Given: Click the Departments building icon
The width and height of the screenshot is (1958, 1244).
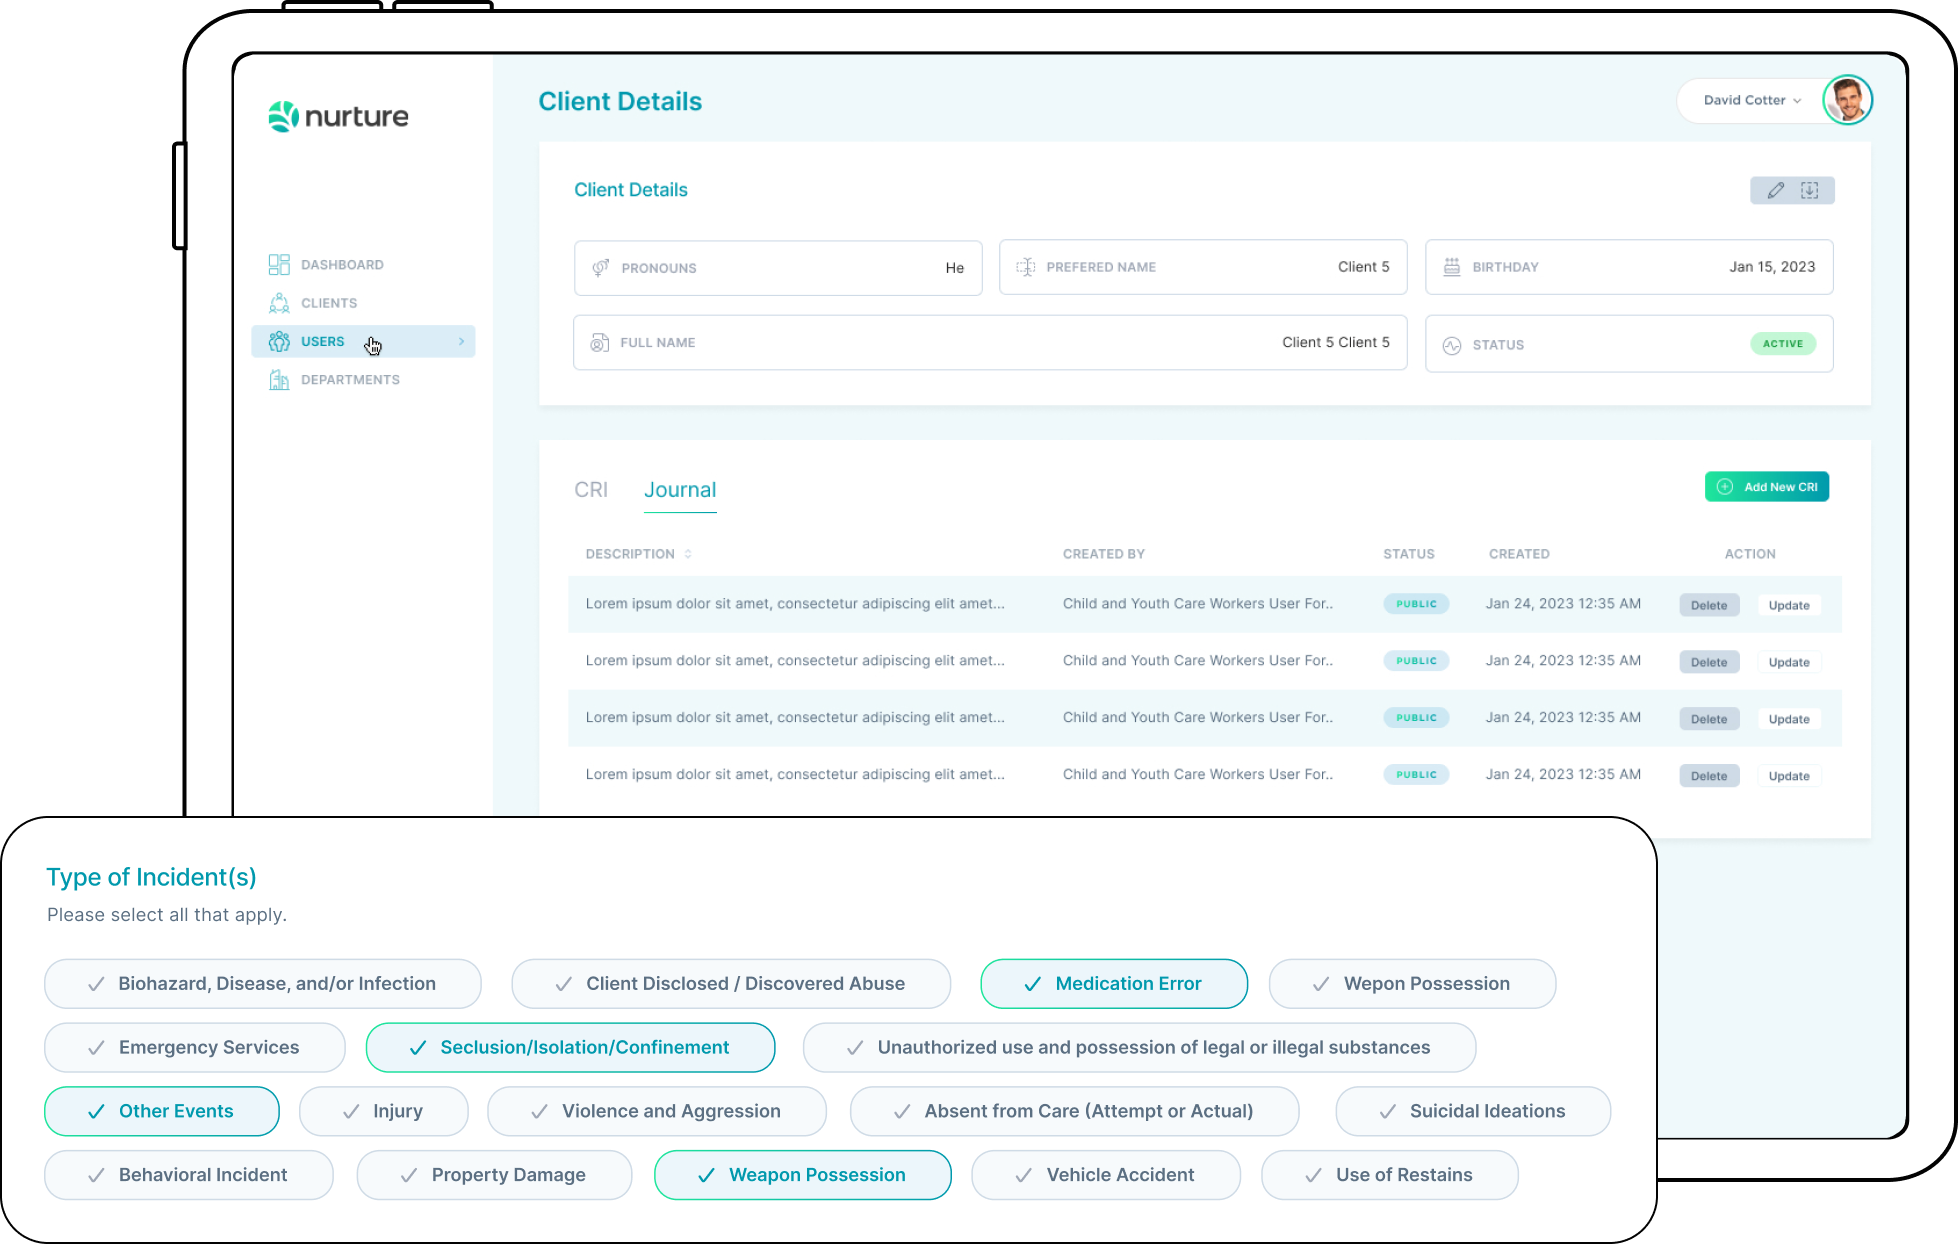Looking at the screenshot, I should tap(279, 380).
